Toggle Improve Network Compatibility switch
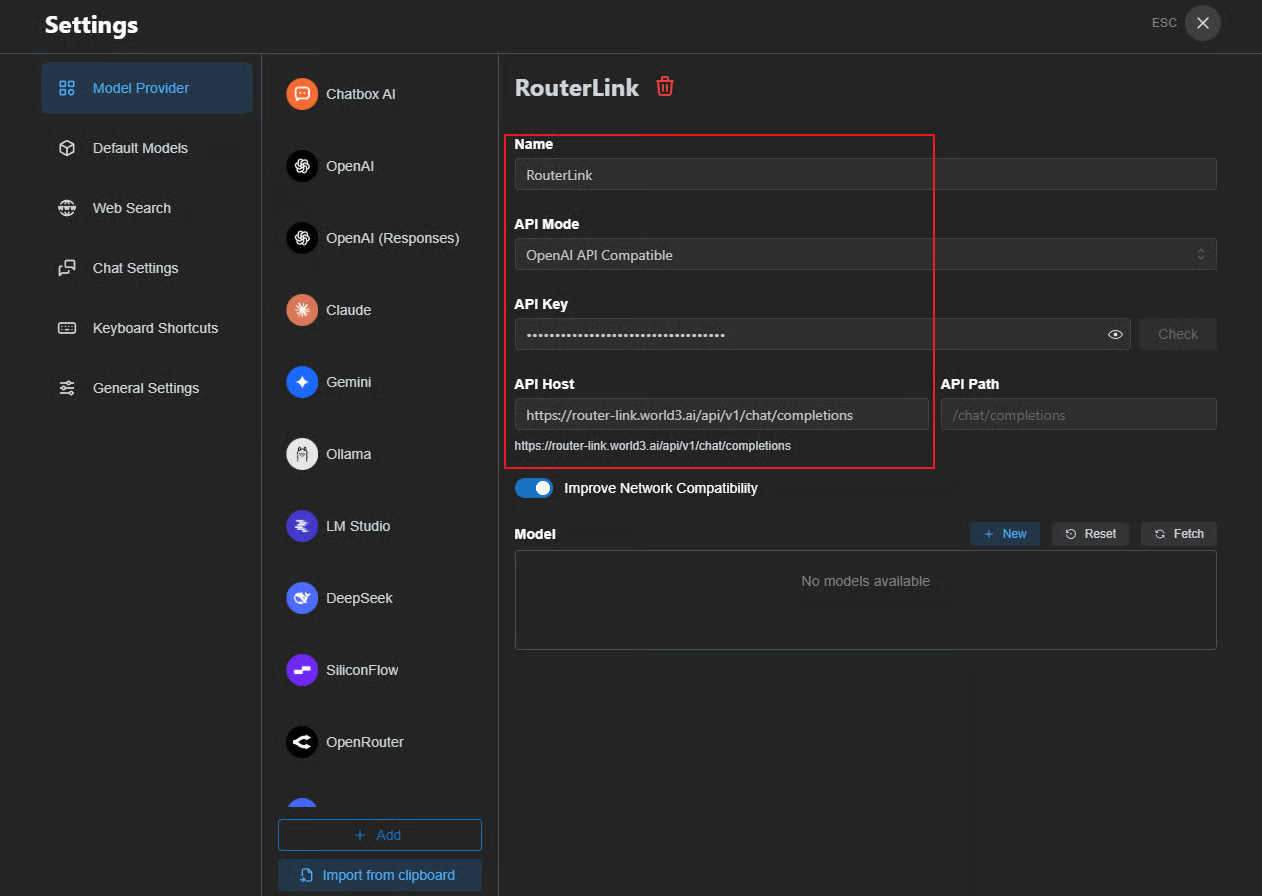The image size is (1262, 896). coord(534,488)
